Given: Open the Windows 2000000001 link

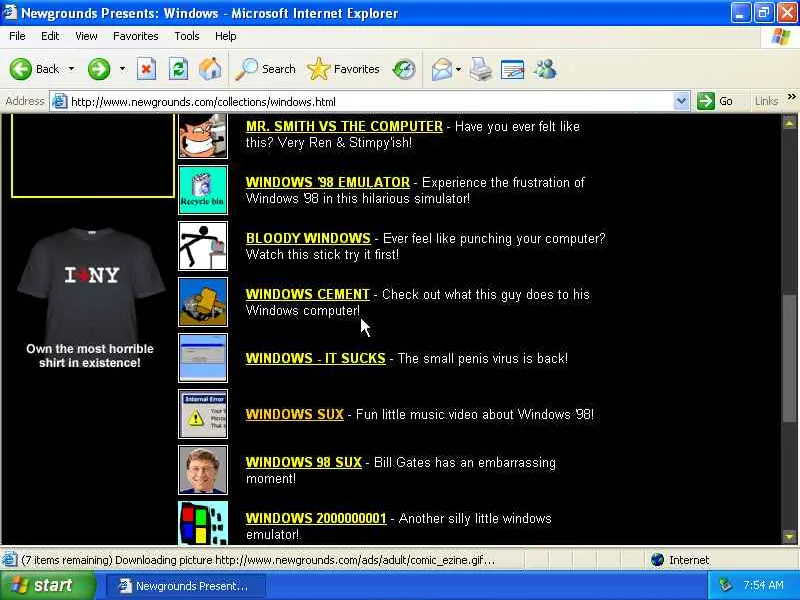Looking at the screenshot, I should (316, 518).
